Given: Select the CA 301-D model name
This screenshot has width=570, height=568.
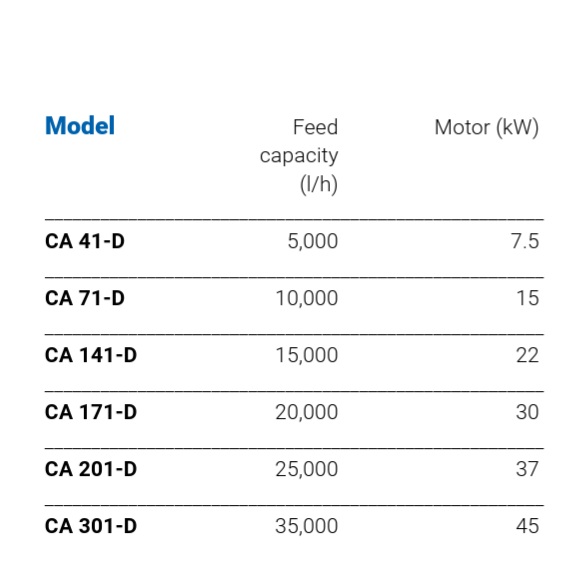Looking at the screenshot, I should (91, 526).
